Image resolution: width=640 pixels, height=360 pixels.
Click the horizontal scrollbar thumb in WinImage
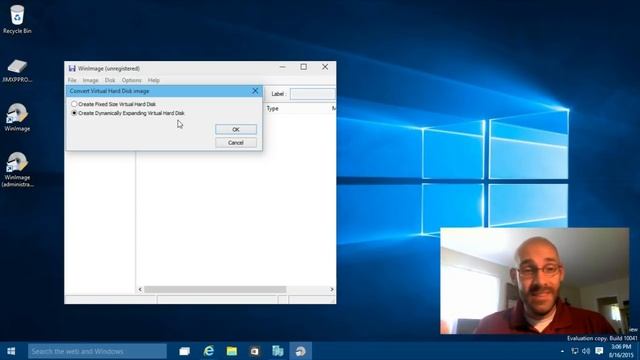215,289
